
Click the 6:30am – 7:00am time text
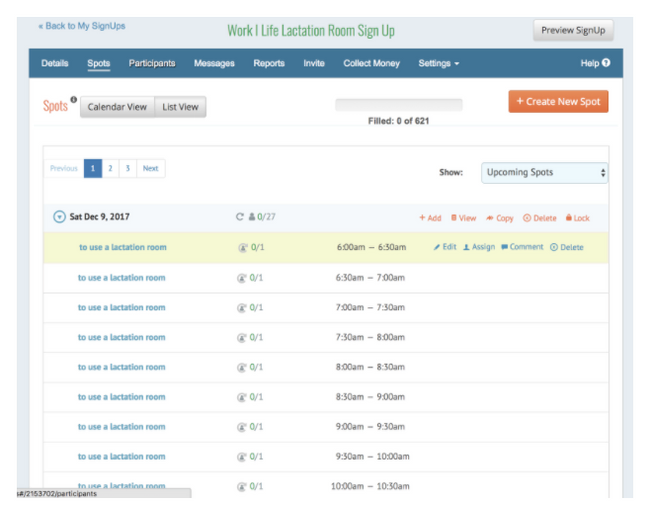[x=370, y=278]
